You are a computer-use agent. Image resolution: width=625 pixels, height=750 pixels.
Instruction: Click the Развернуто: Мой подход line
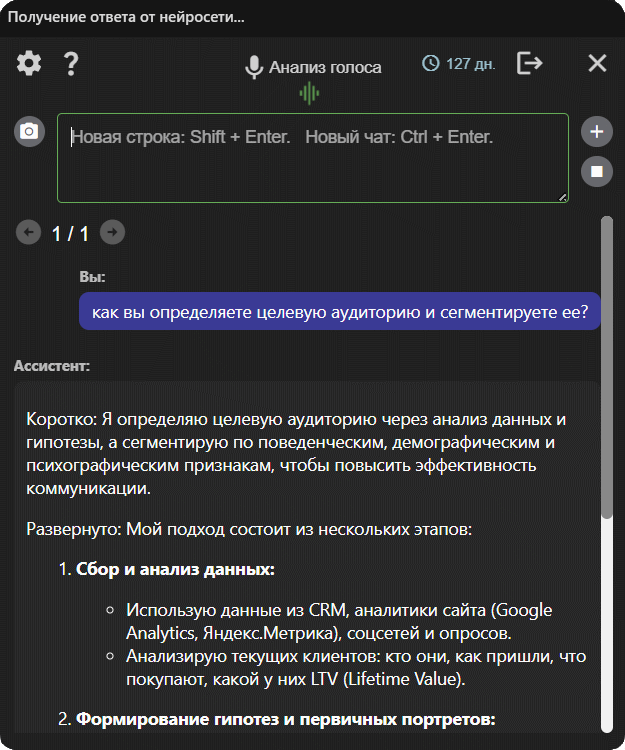pyautogui.click(x=249, y=529)
